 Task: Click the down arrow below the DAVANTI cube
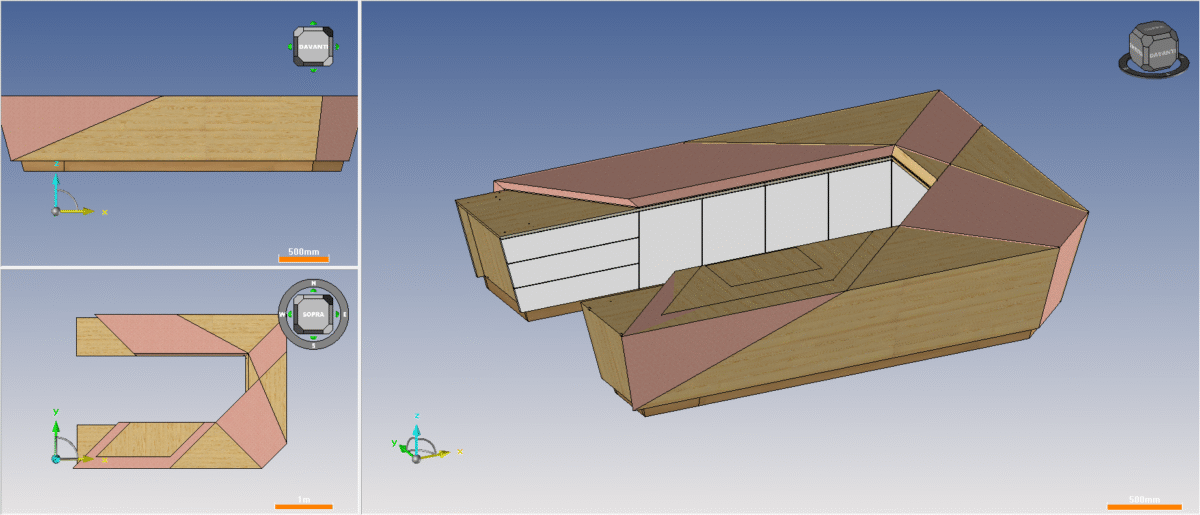[313, 69]
